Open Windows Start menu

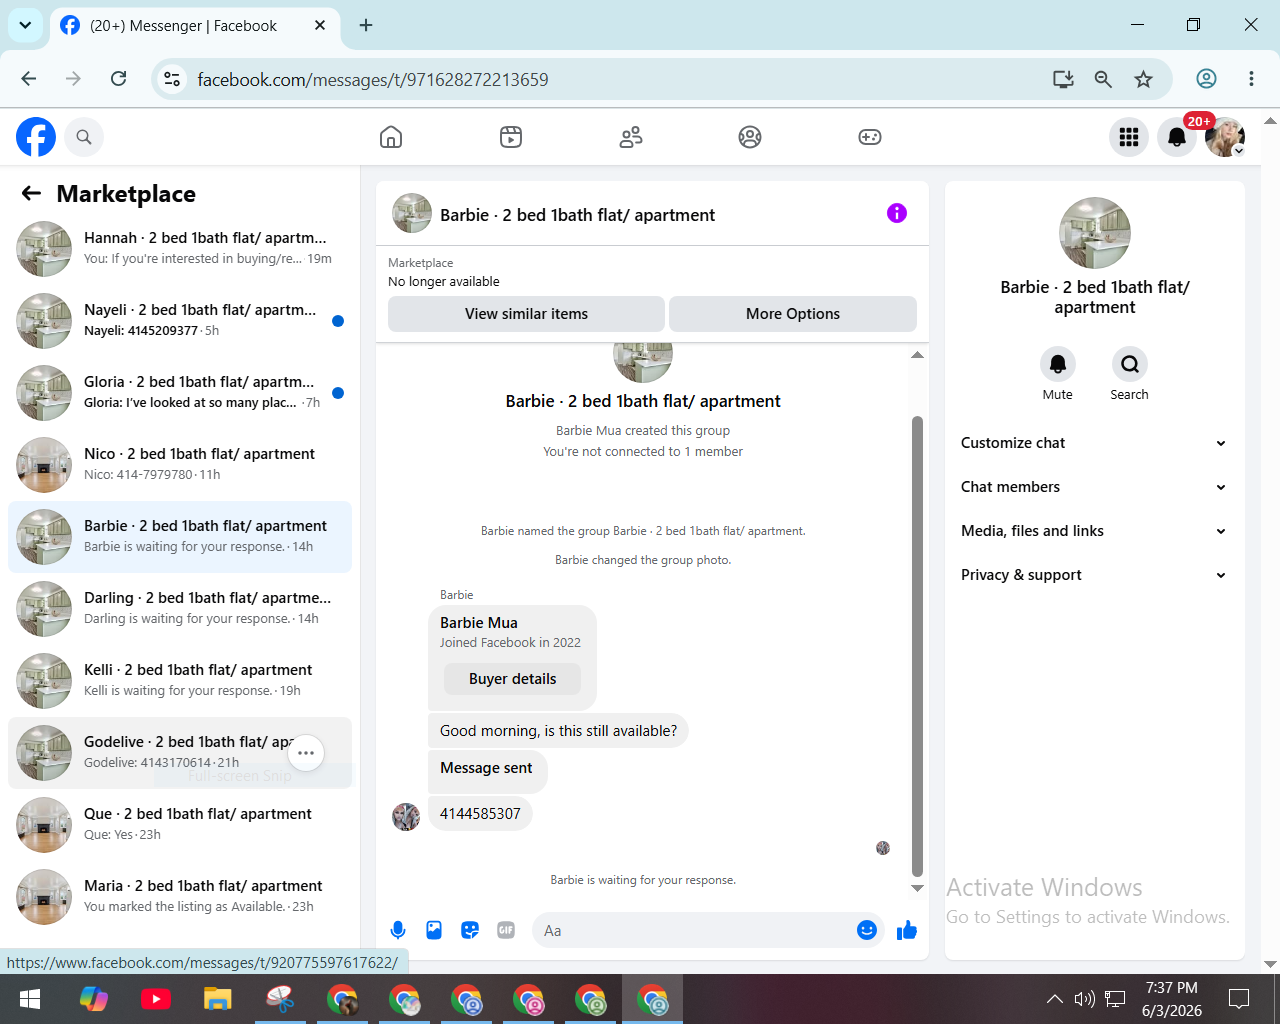click(x=30, y=999)
